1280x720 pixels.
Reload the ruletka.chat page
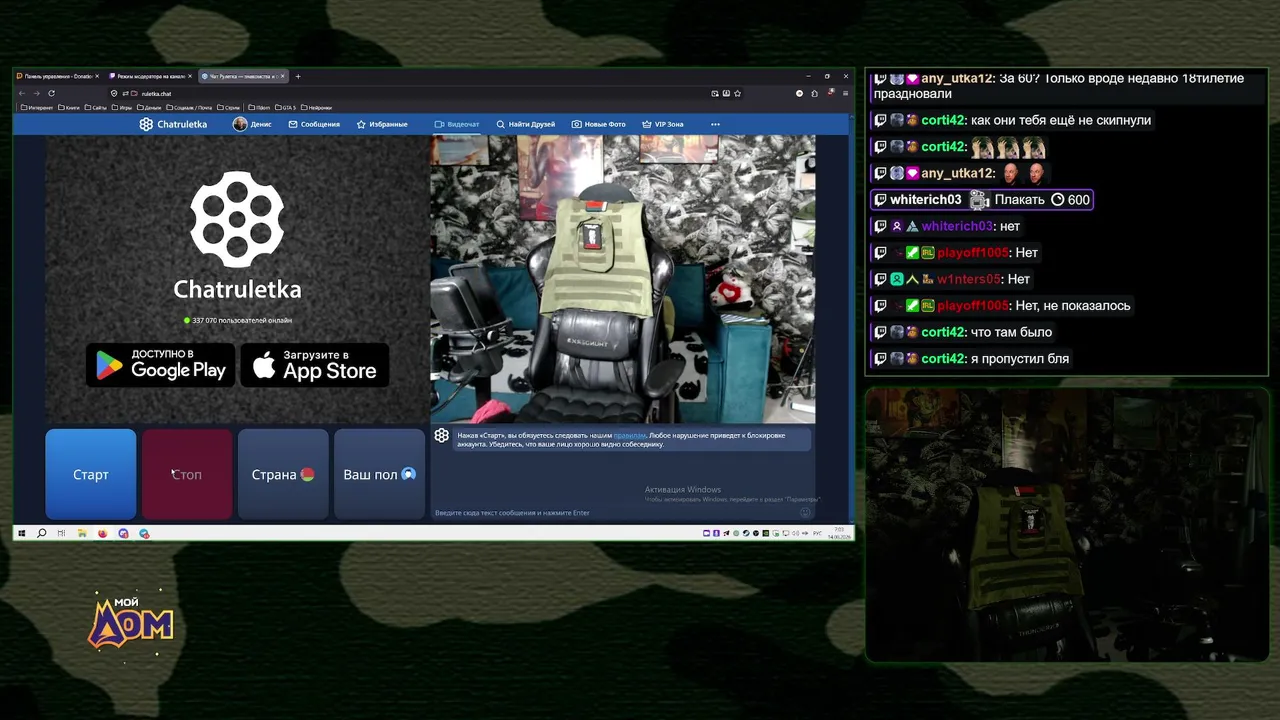pyautogui.click(x=52, y=93)
